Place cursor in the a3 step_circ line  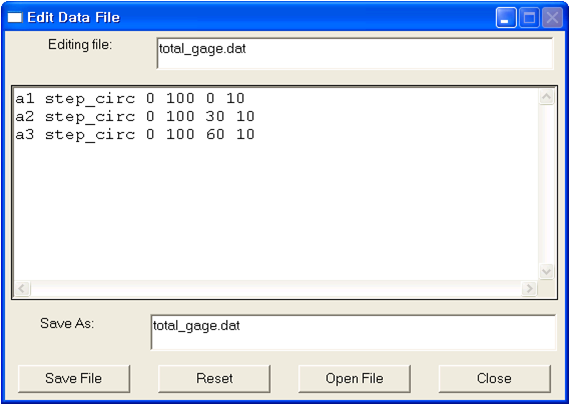135,135
